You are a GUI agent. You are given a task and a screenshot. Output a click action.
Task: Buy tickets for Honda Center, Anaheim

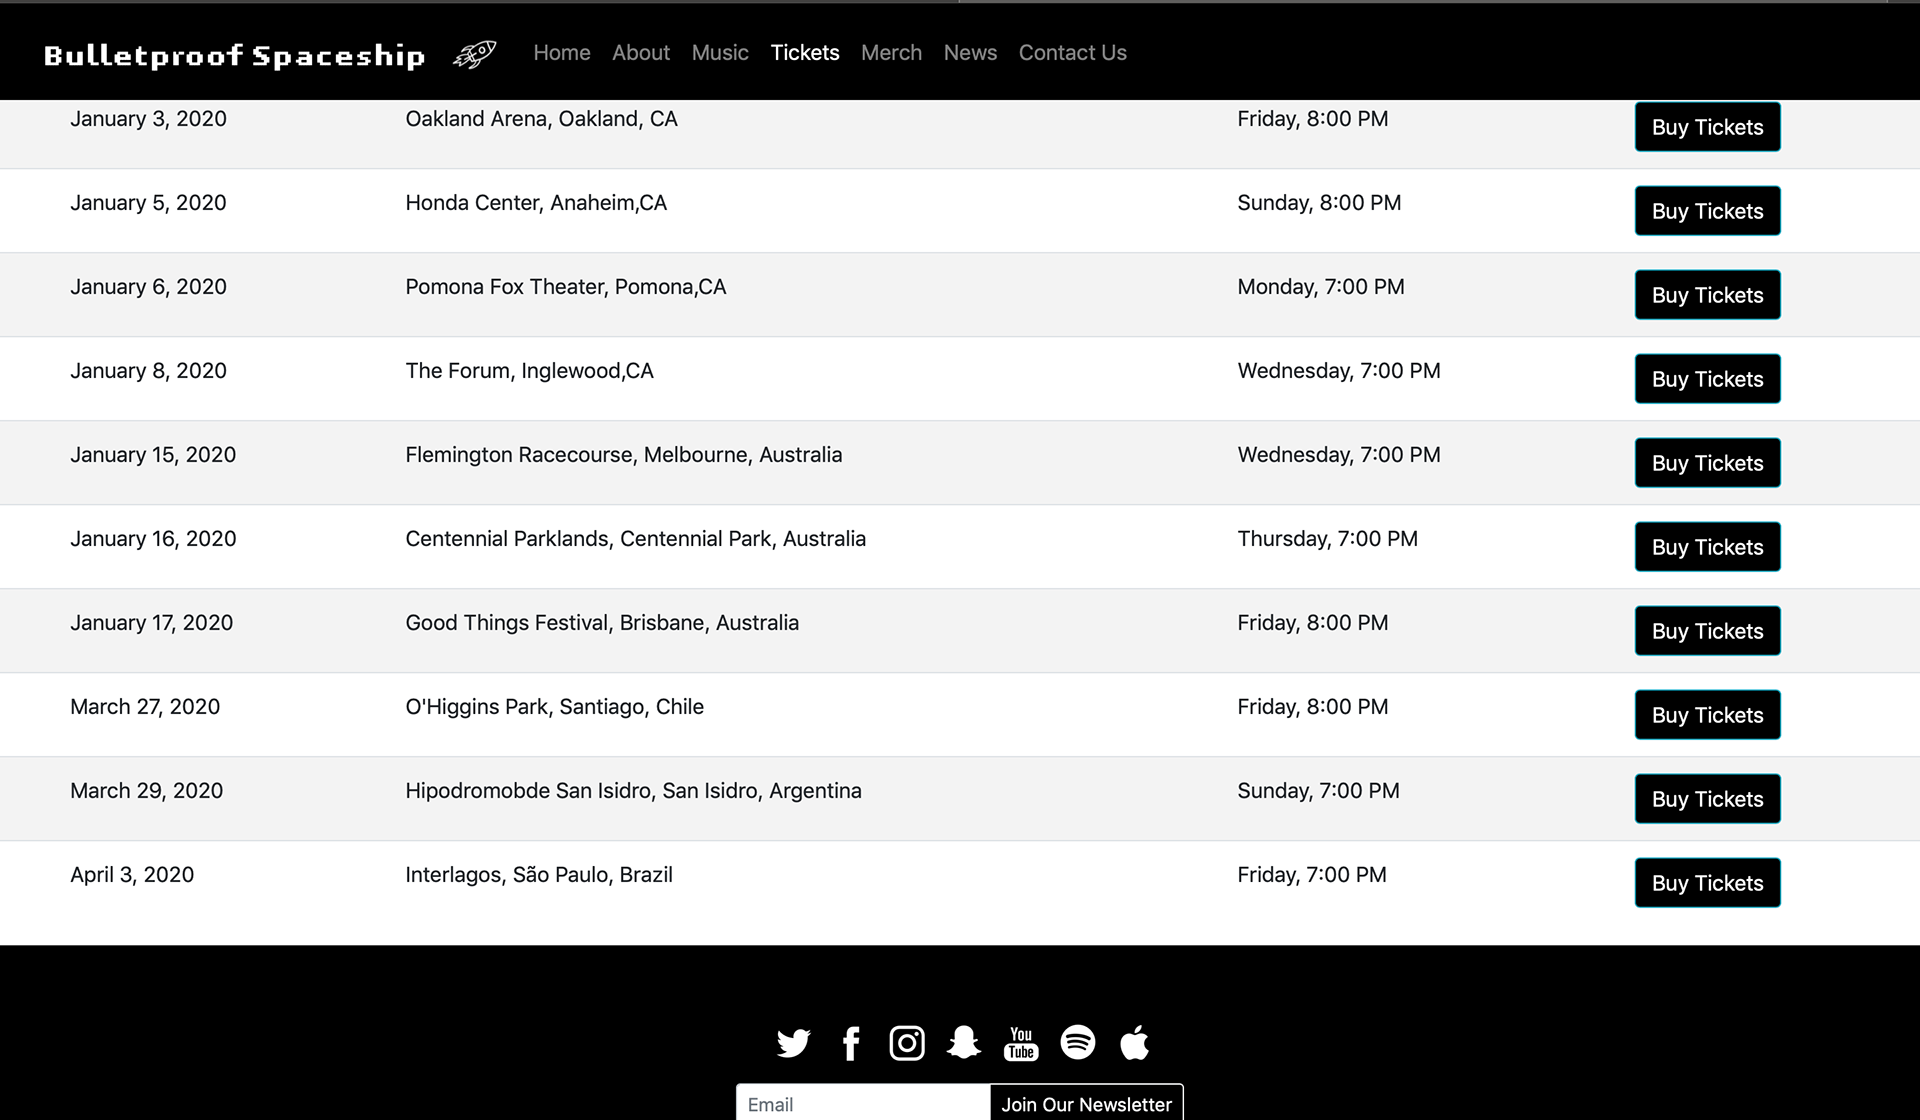(x=1707, y=211)
